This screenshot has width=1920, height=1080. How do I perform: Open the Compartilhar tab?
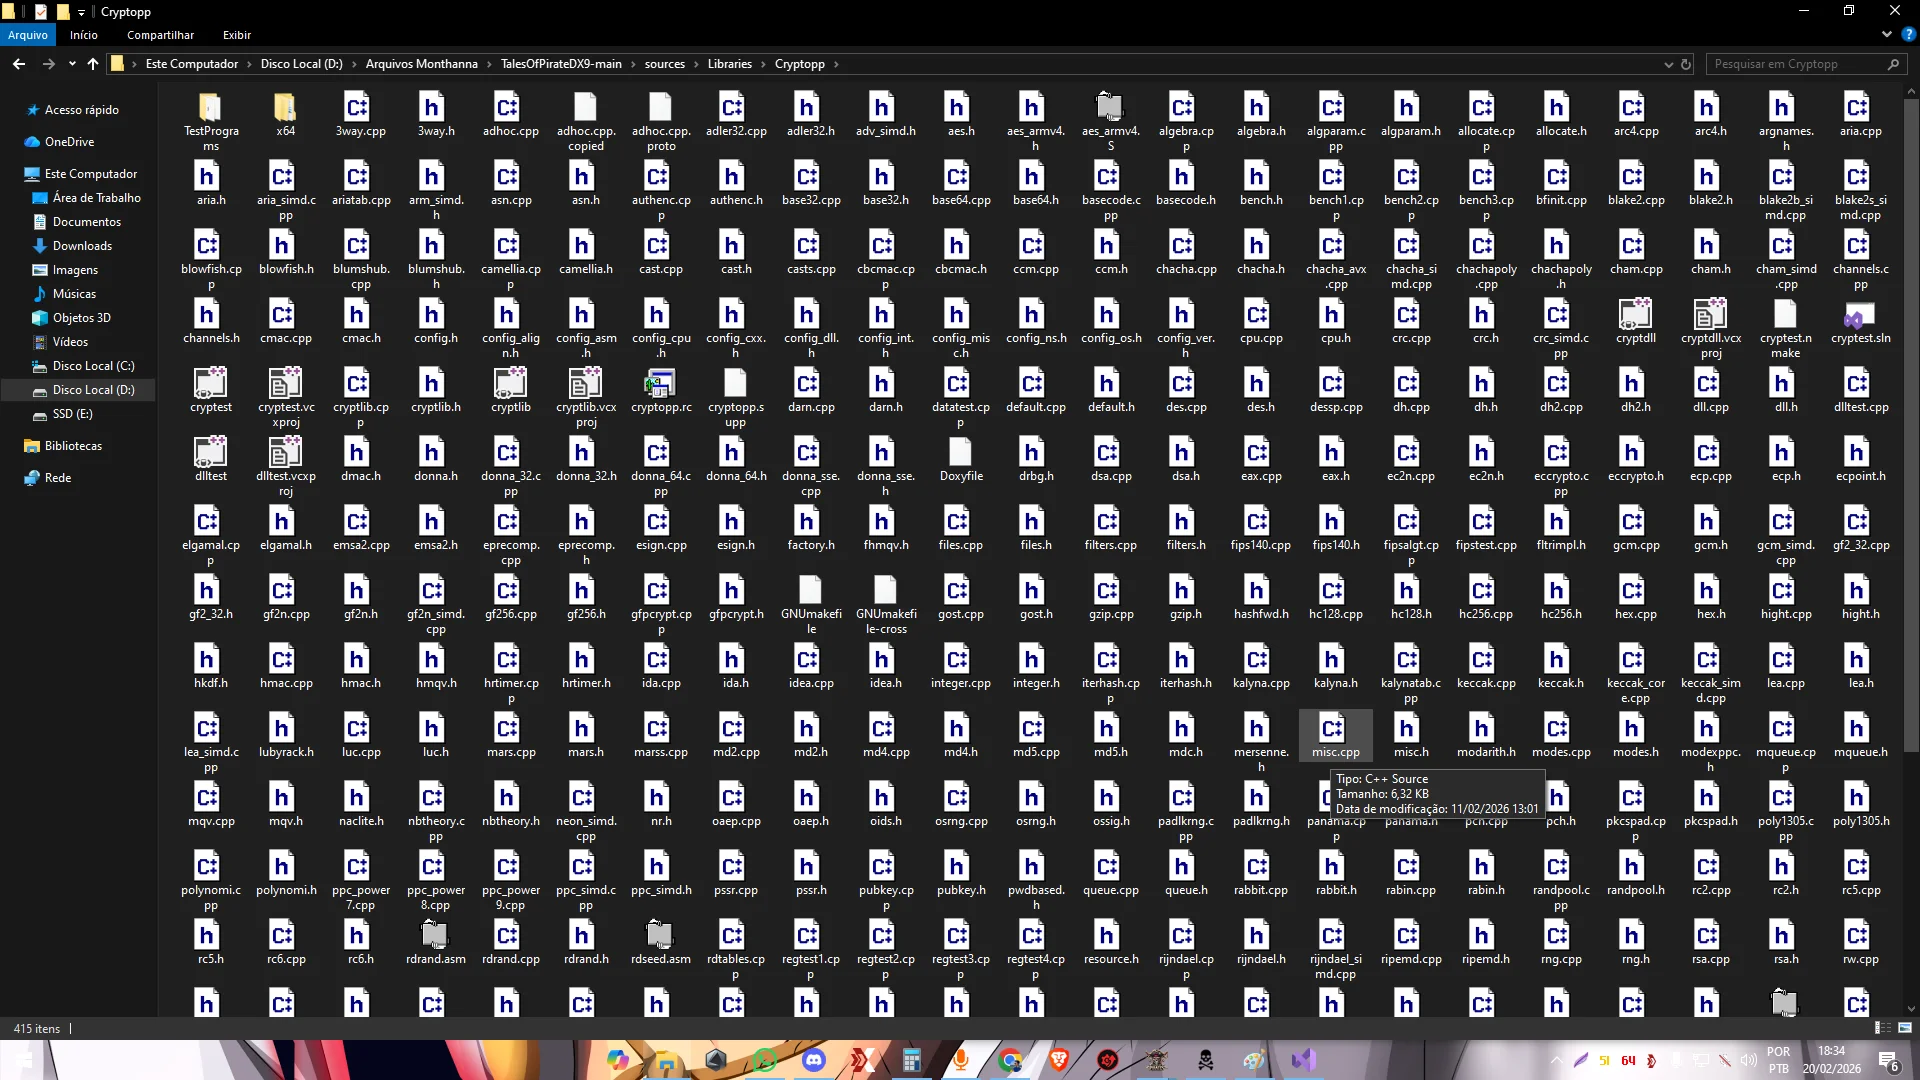tap(159, 35)
